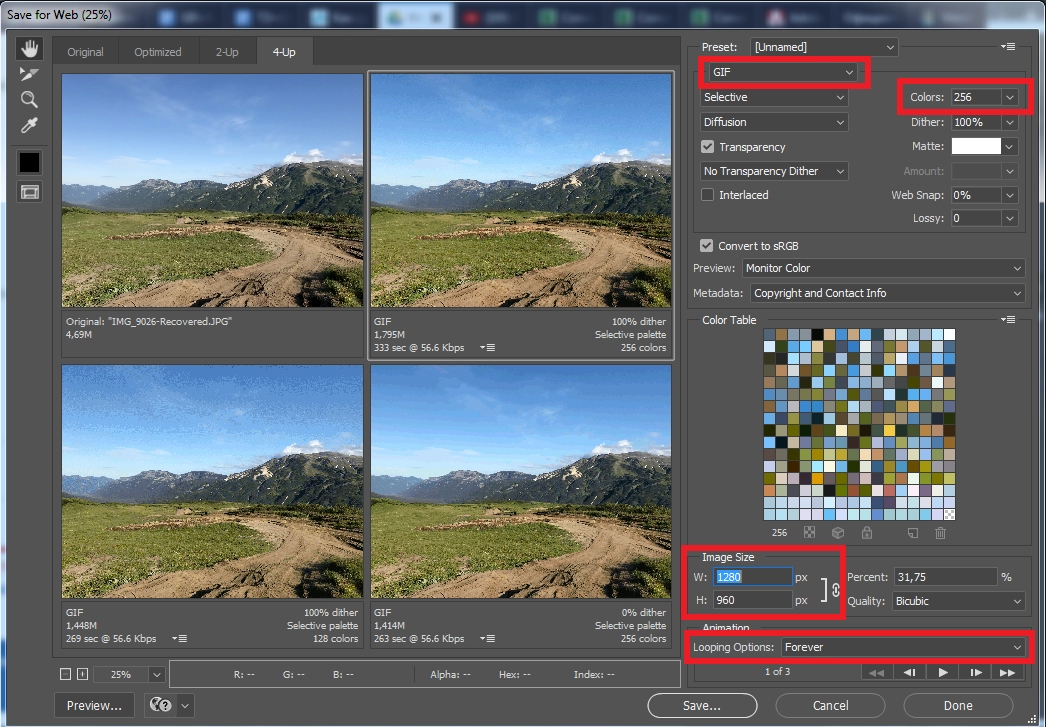
Task: Play the animation preview
Action: [943, 672]
